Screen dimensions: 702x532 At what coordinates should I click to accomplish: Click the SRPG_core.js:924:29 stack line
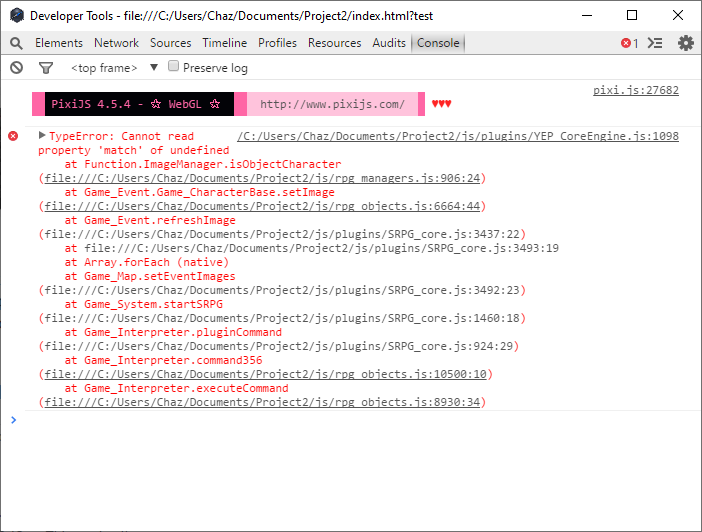[x=279, y=346]
